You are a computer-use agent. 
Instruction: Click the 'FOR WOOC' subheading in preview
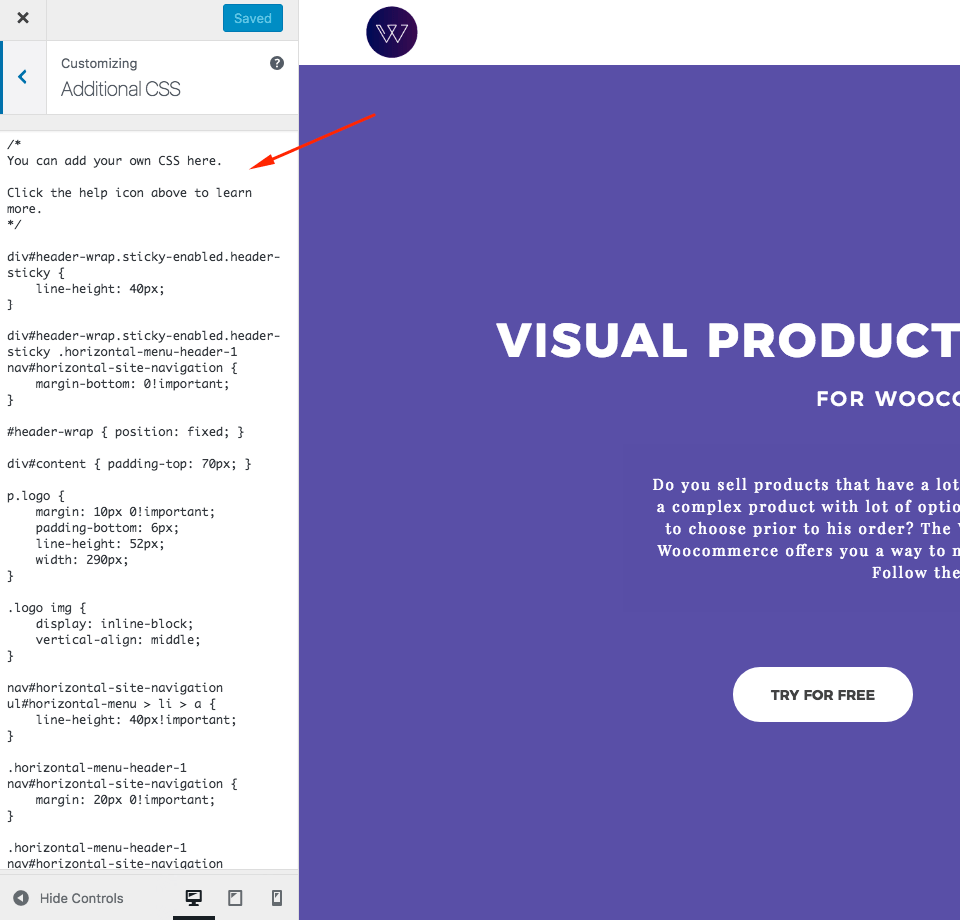point(888,399)
